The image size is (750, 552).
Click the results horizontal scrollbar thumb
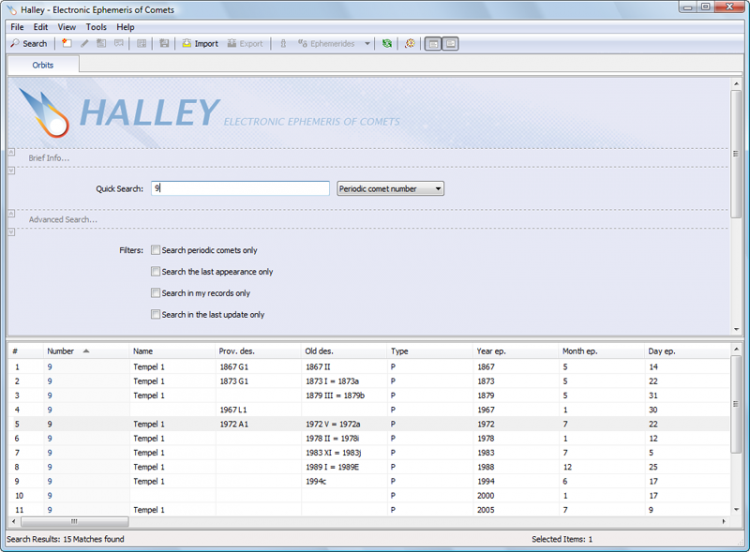coord(75,521)
